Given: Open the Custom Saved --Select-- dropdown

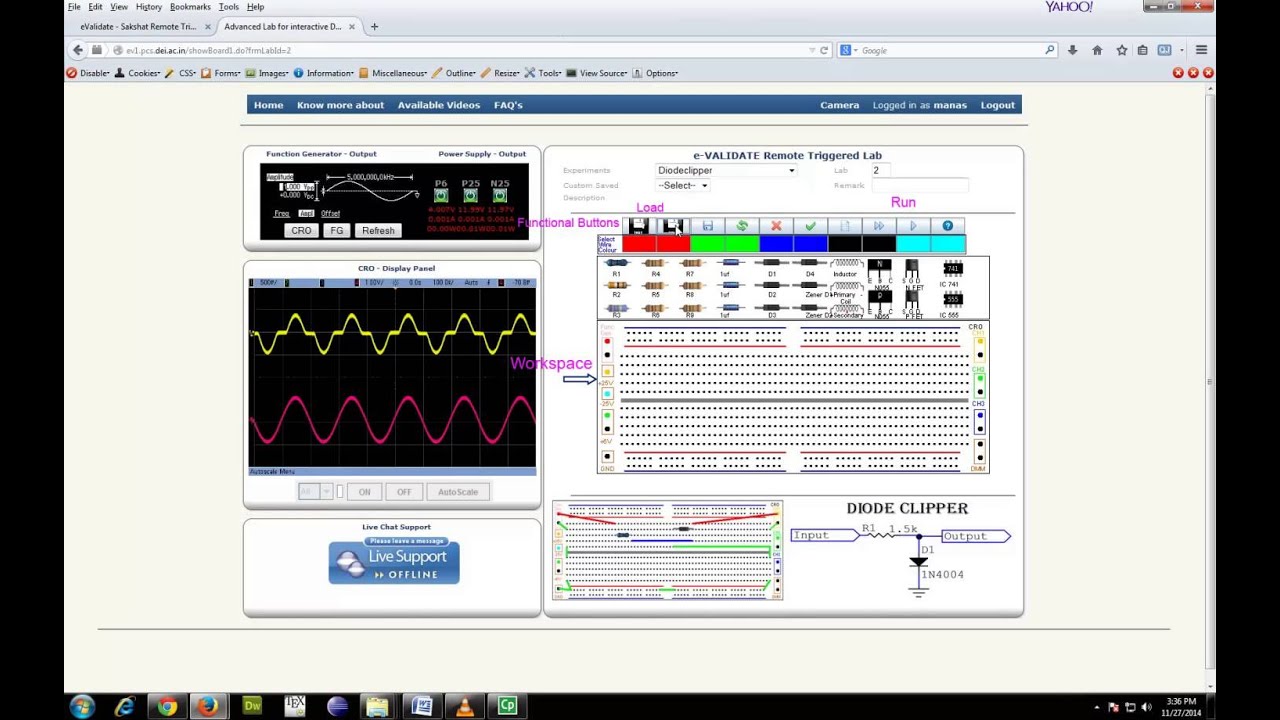Looking at the screenshot, I should [682, 186].
